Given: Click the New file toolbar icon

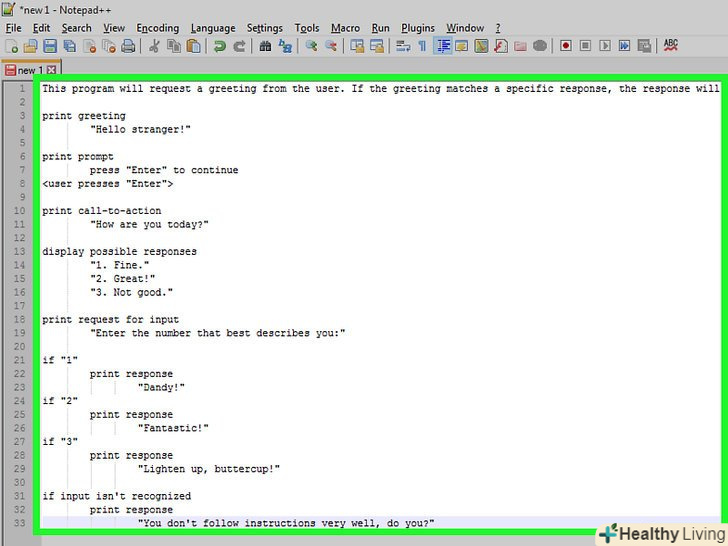Looking at the screenshot, I should [x=12, y=46].
